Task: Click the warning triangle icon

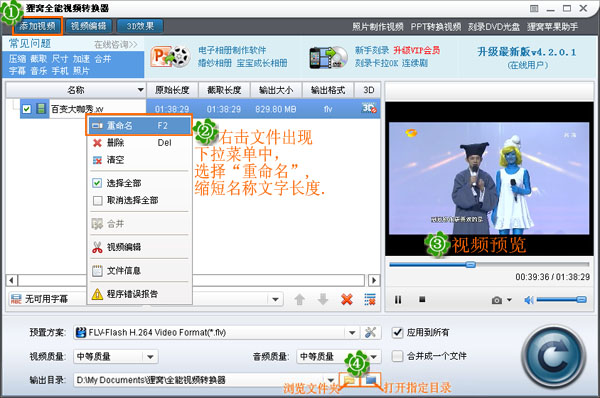Action: (x=97, y=294)
